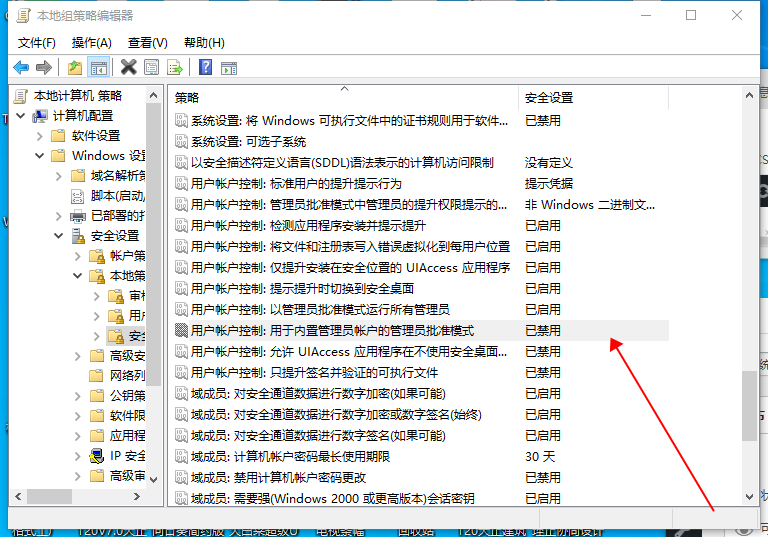Select 以管理员批准模式运行所有管理员 policy
The width and height of the screenshot is (768, 537).
click(x=320, y=309)
